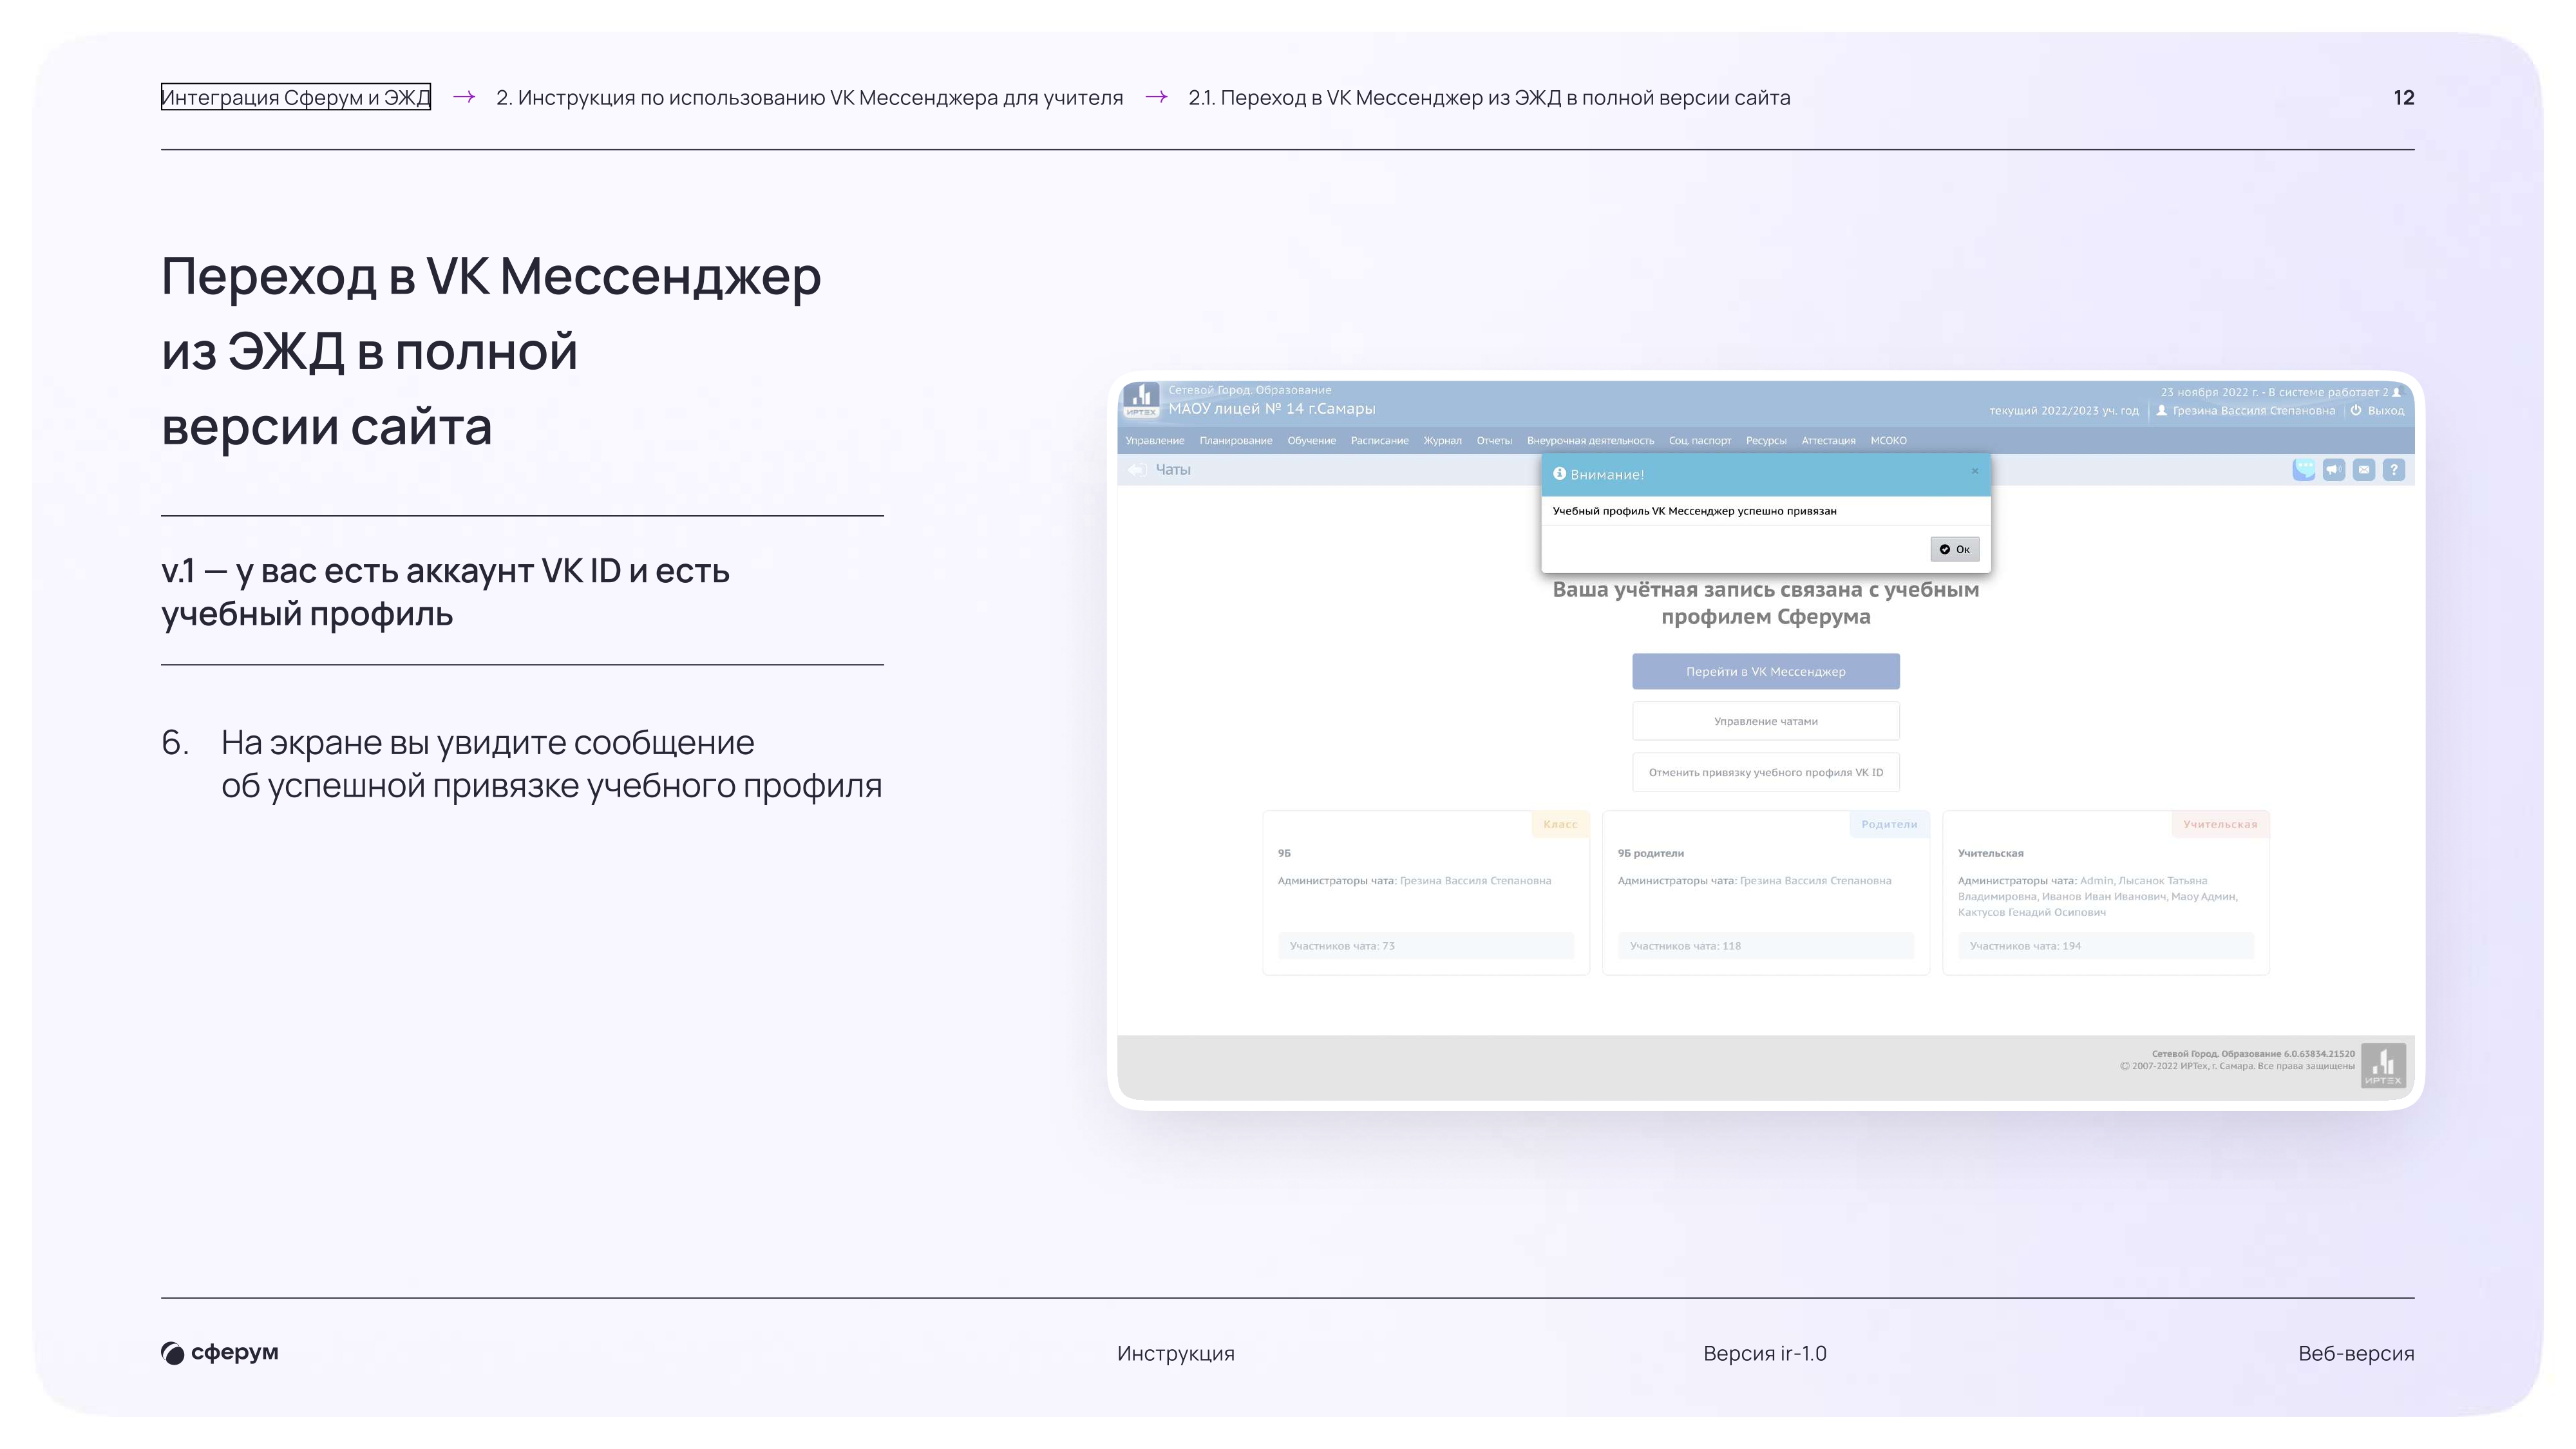Click the Выход logout link
The height and width of the screenshot is (1449, 2576).
(x=2386, y=410)
